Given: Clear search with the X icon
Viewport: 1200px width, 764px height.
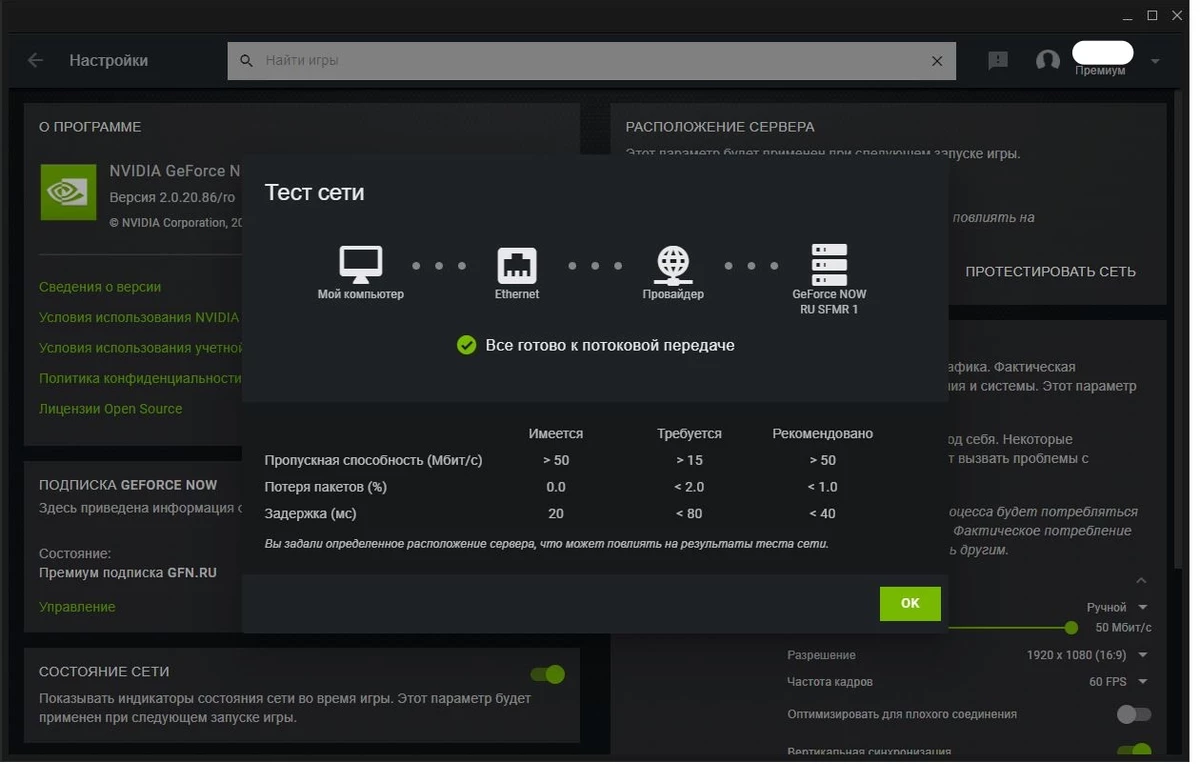Looking at the screenshot, I should pyautogui.click(x=937, y=61).
